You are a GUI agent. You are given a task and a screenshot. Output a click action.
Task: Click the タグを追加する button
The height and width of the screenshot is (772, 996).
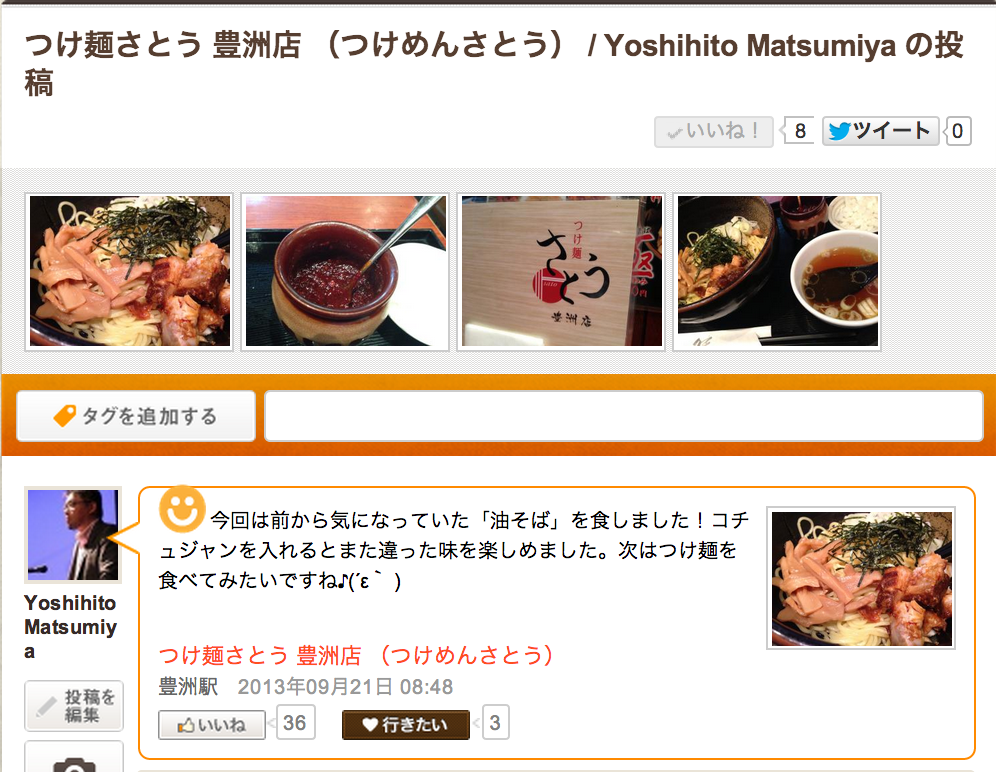point(136,416)
